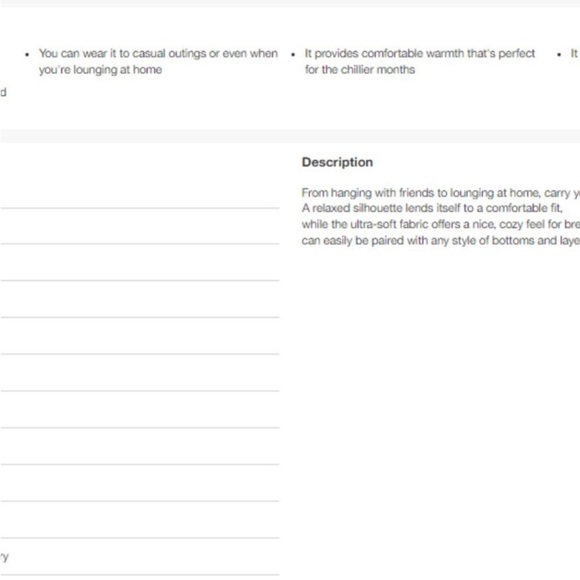Click the comfortable warmth bullet text
580x580 pixels.
(420, 61)
